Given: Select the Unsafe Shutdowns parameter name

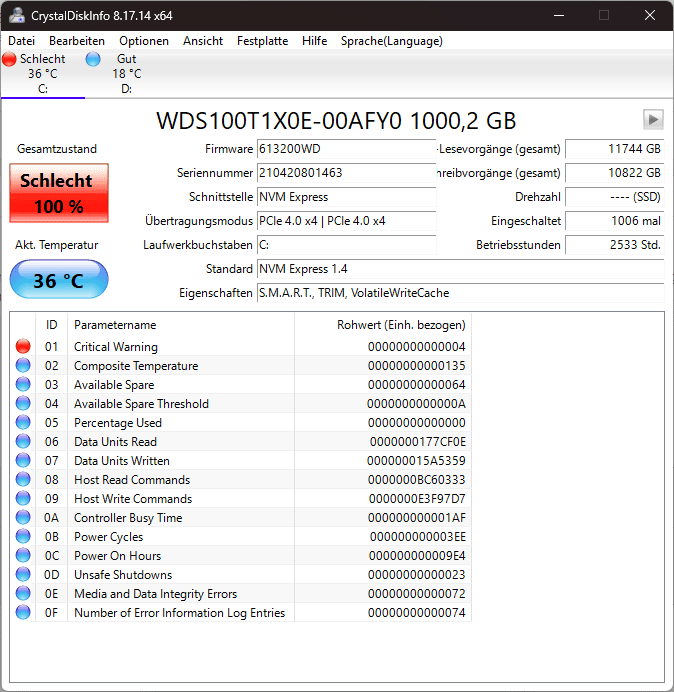Looking at the screenshot, I should (x=123, y=575).
